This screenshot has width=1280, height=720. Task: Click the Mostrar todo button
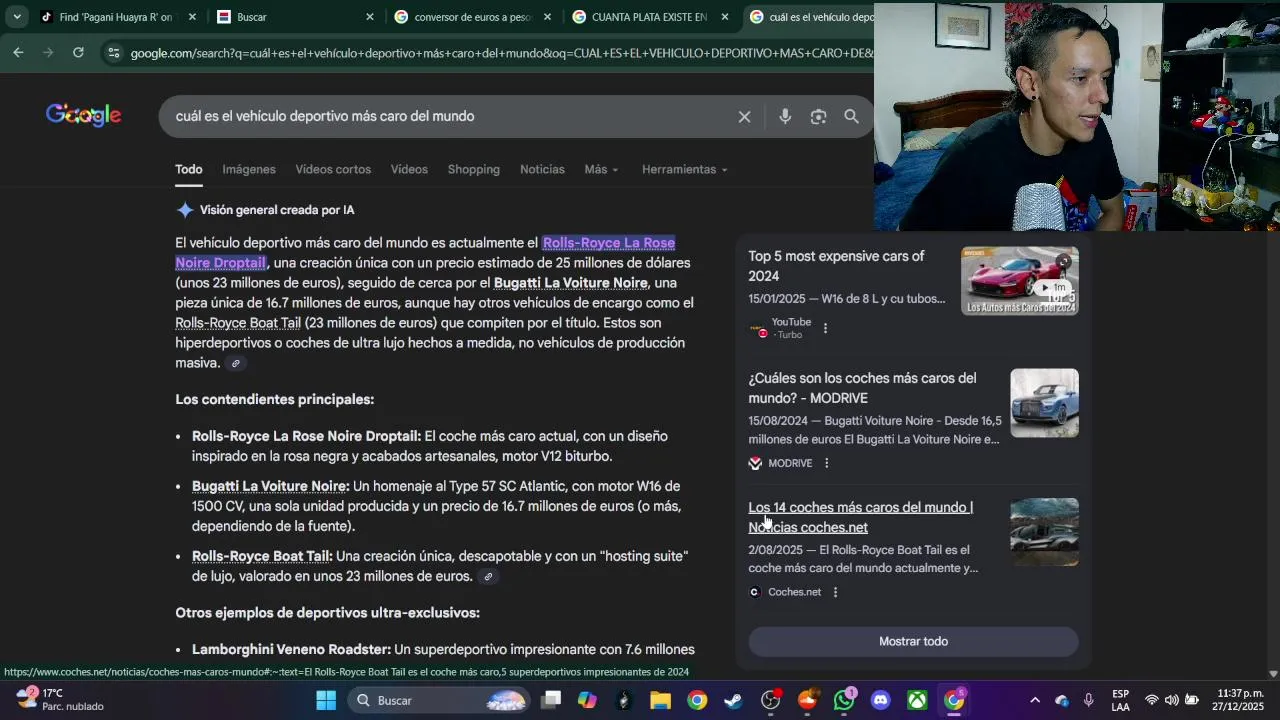(x=913, y=641)
